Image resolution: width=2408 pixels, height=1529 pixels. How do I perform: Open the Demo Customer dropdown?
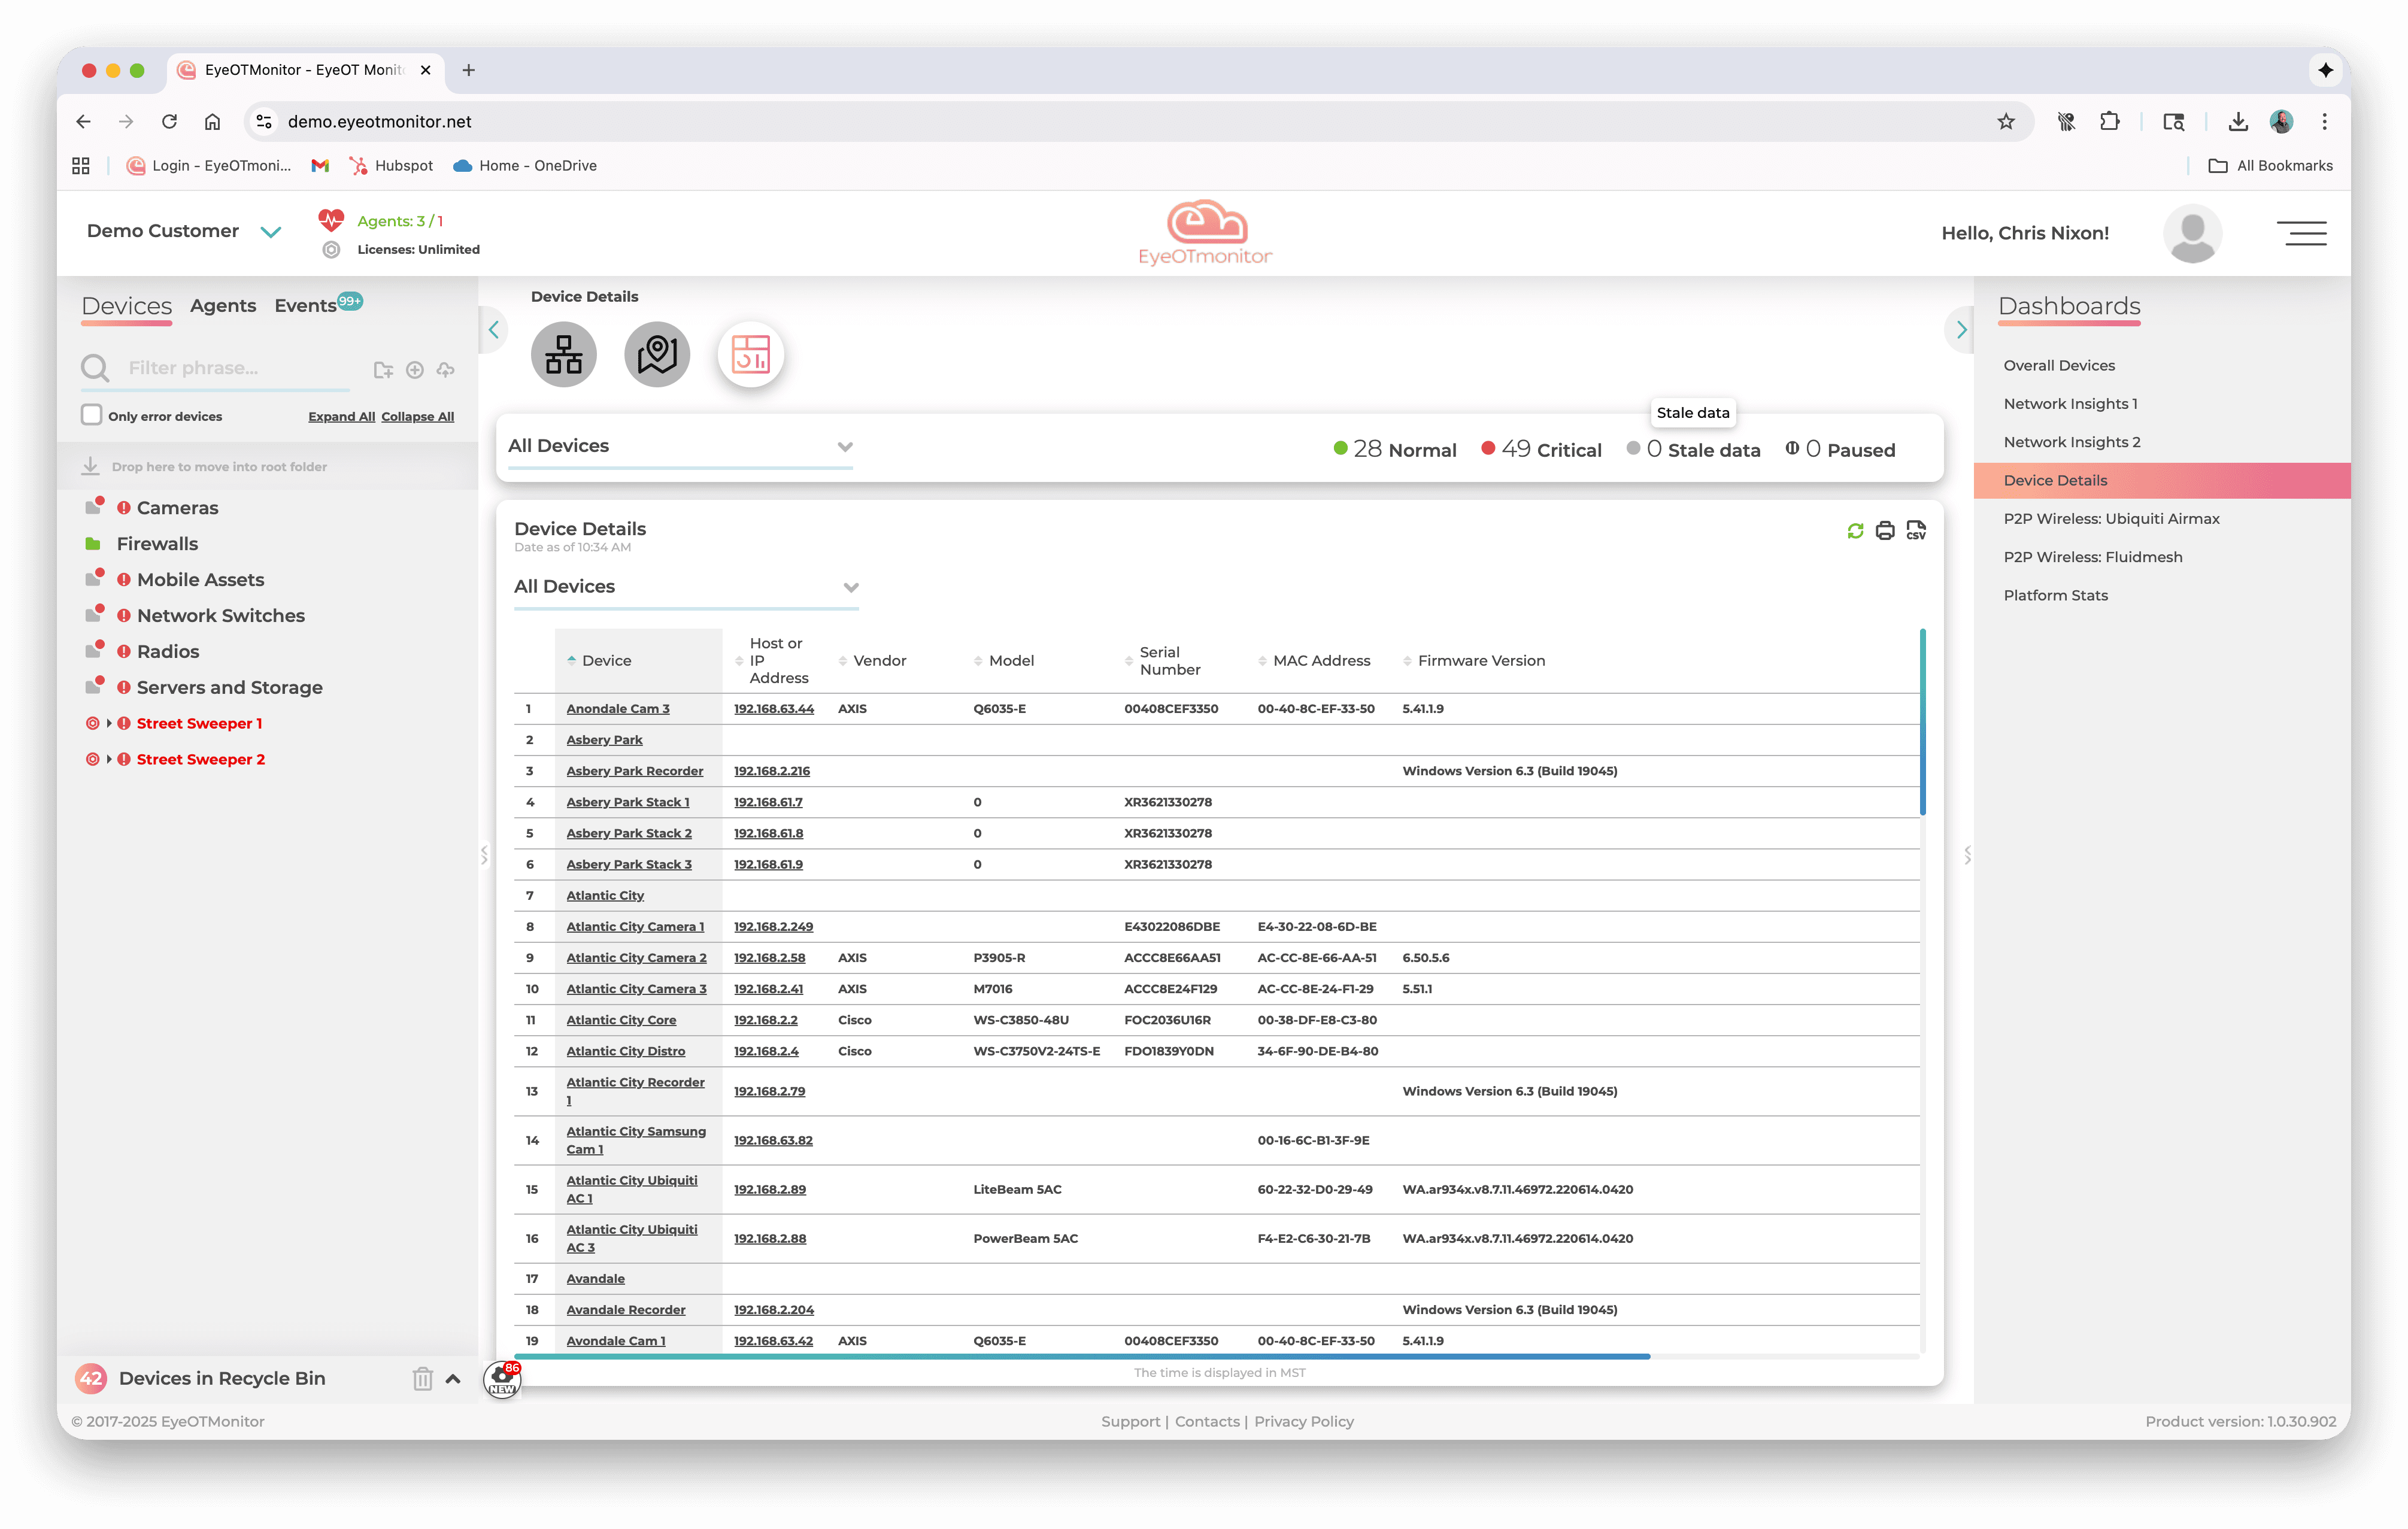[270, 232]
